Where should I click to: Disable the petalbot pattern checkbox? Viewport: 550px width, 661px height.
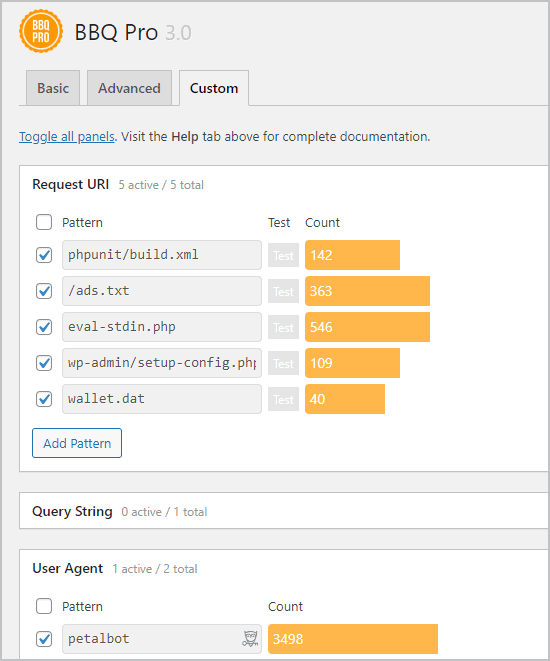coord(44,639)
